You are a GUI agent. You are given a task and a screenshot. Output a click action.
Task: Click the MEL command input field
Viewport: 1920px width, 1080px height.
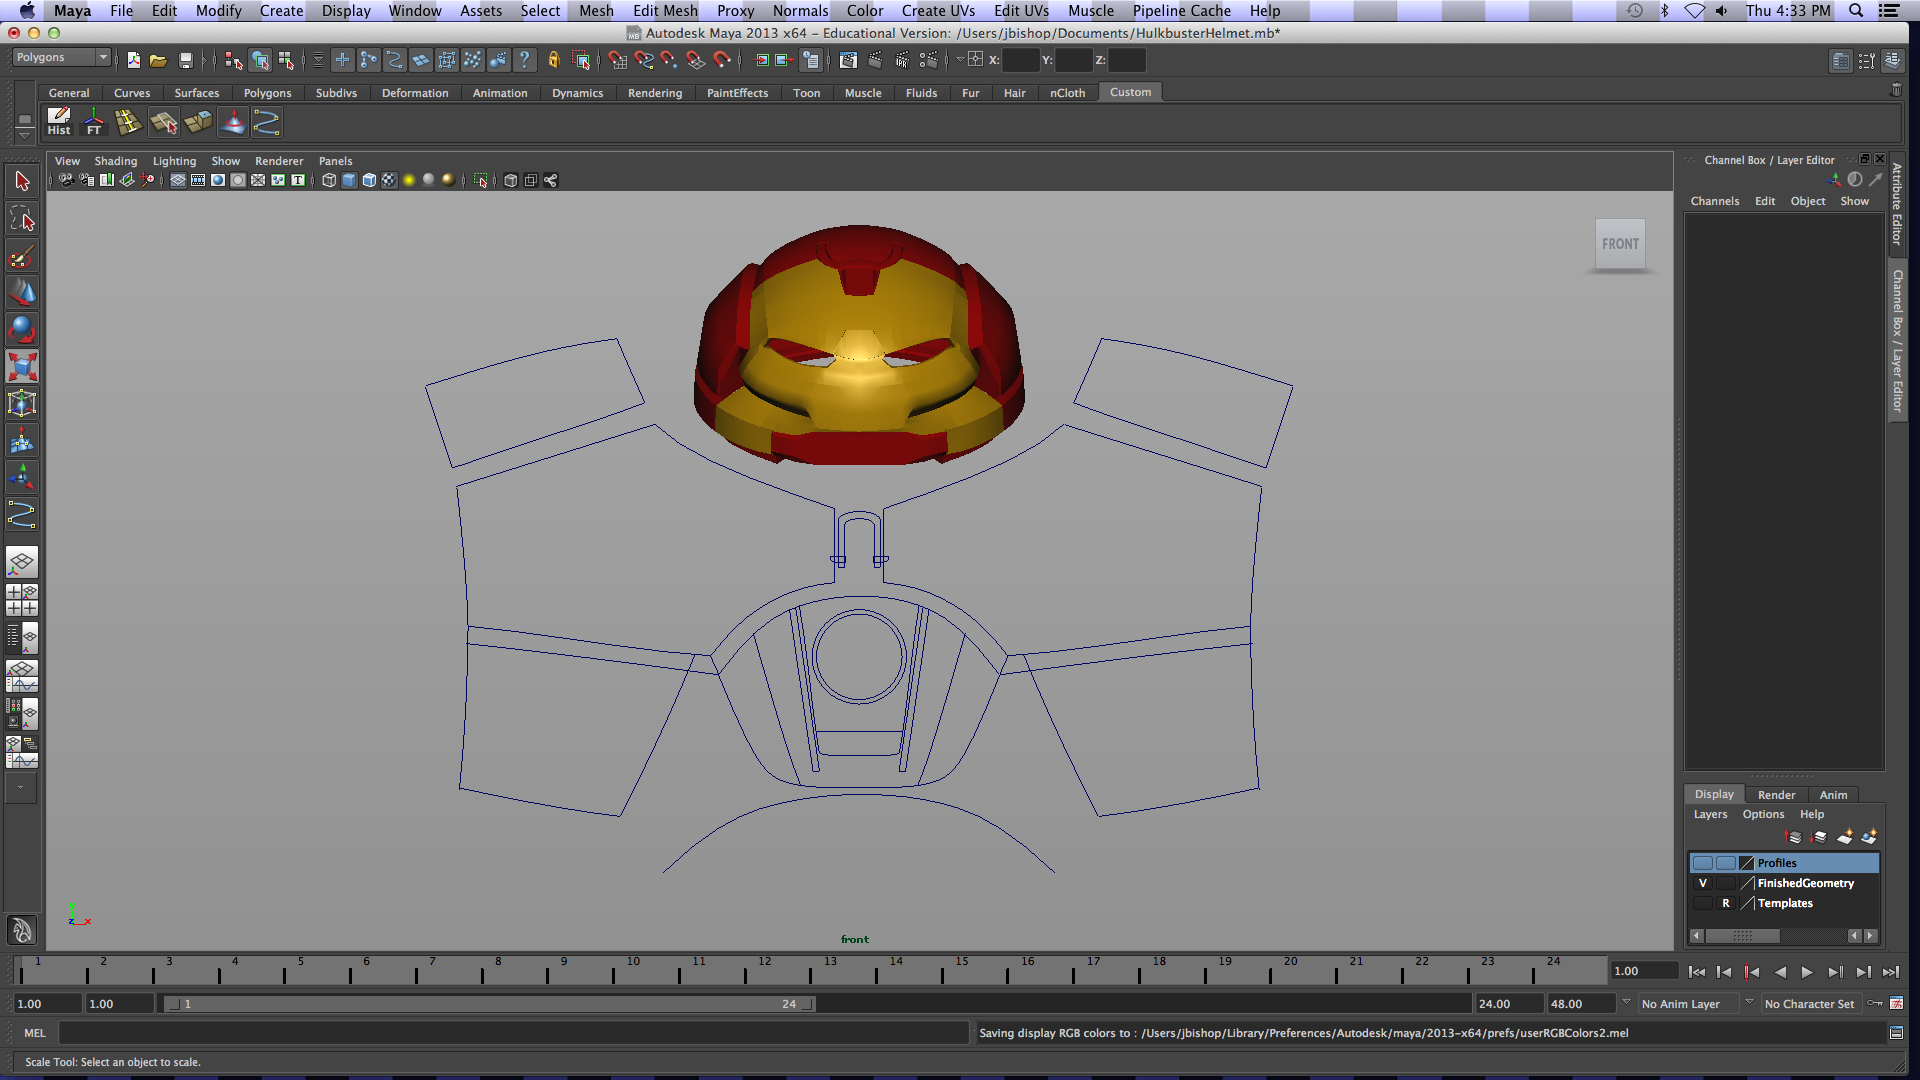514,1033
